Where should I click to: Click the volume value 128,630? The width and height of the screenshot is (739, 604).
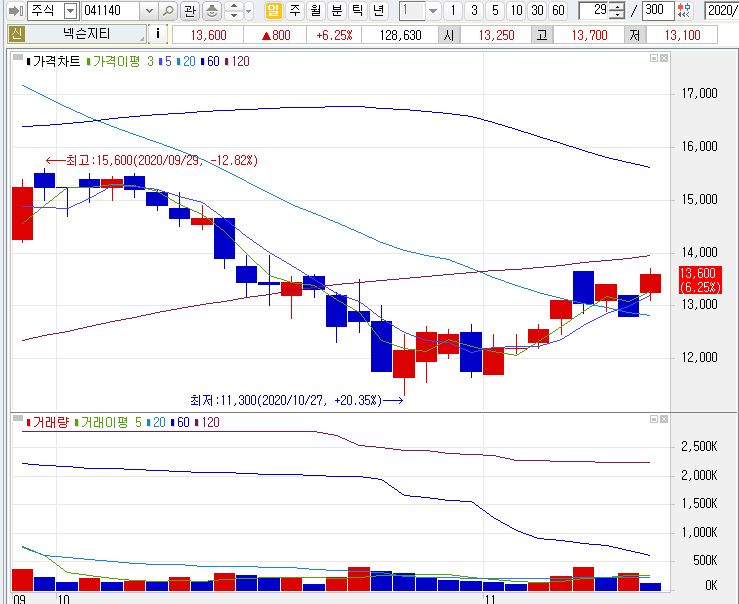[x=400, y=35]
